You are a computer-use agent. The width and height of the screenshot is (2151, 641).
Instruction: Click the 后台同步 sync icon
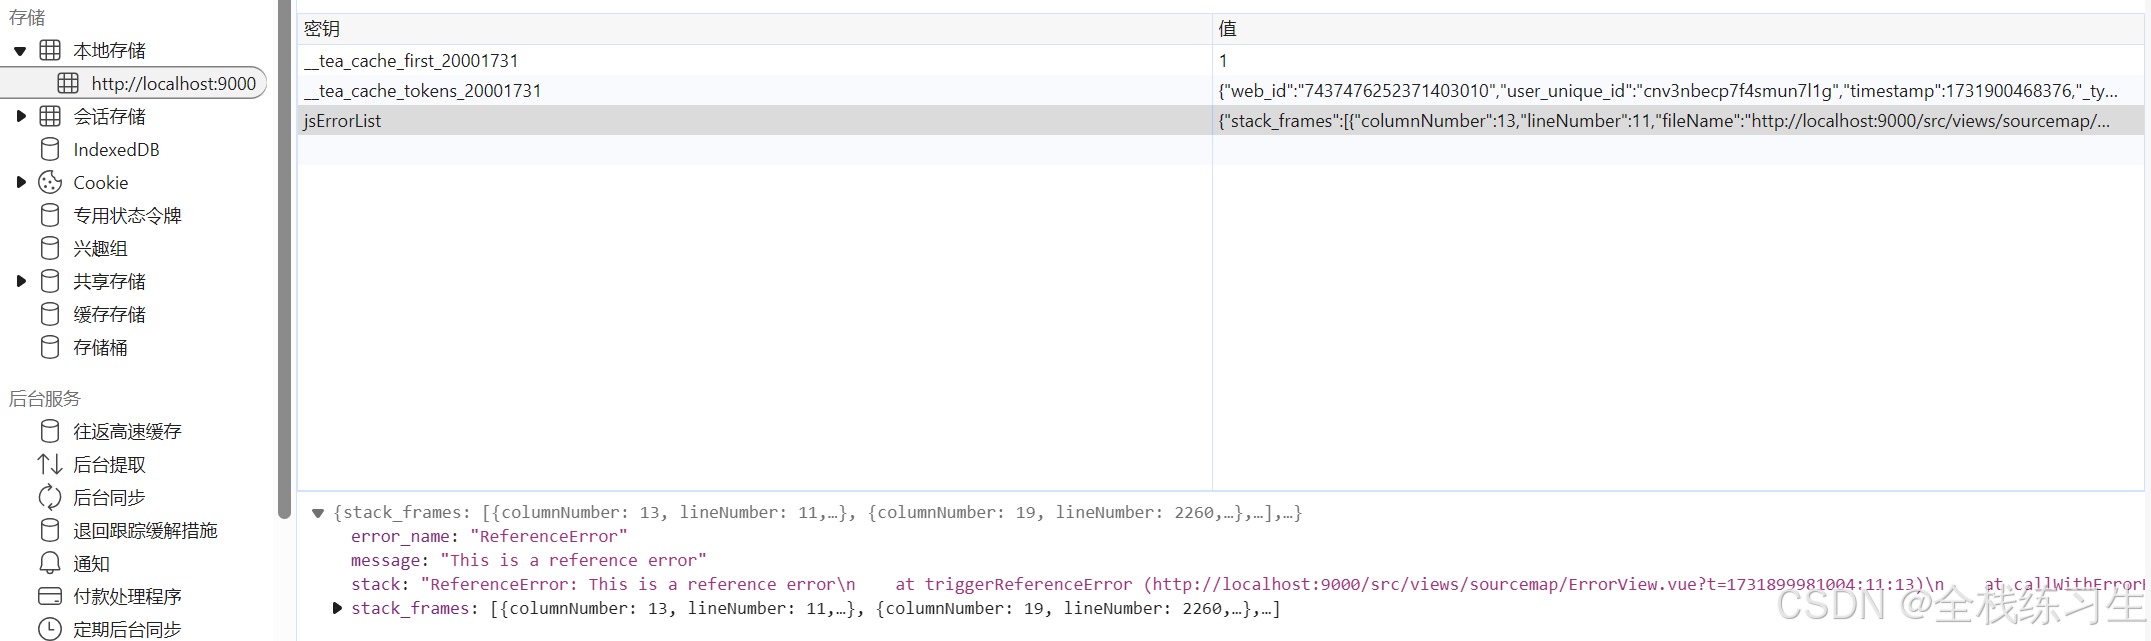(50, 497)
